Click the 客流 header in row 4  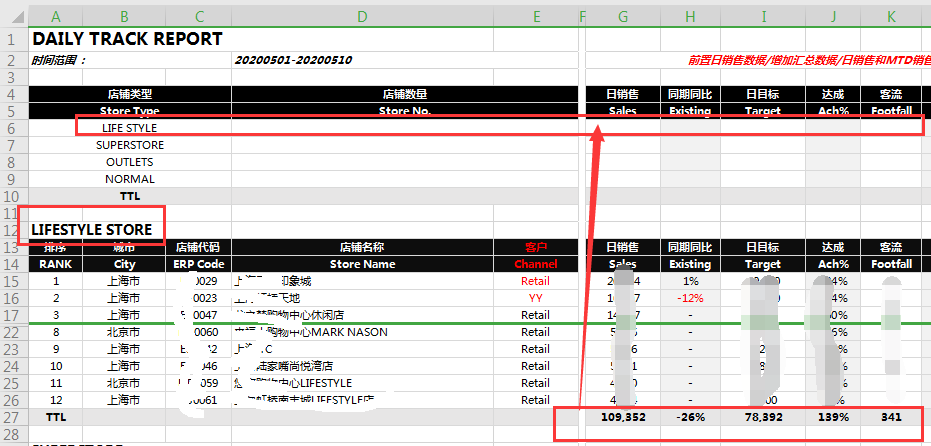891,94
